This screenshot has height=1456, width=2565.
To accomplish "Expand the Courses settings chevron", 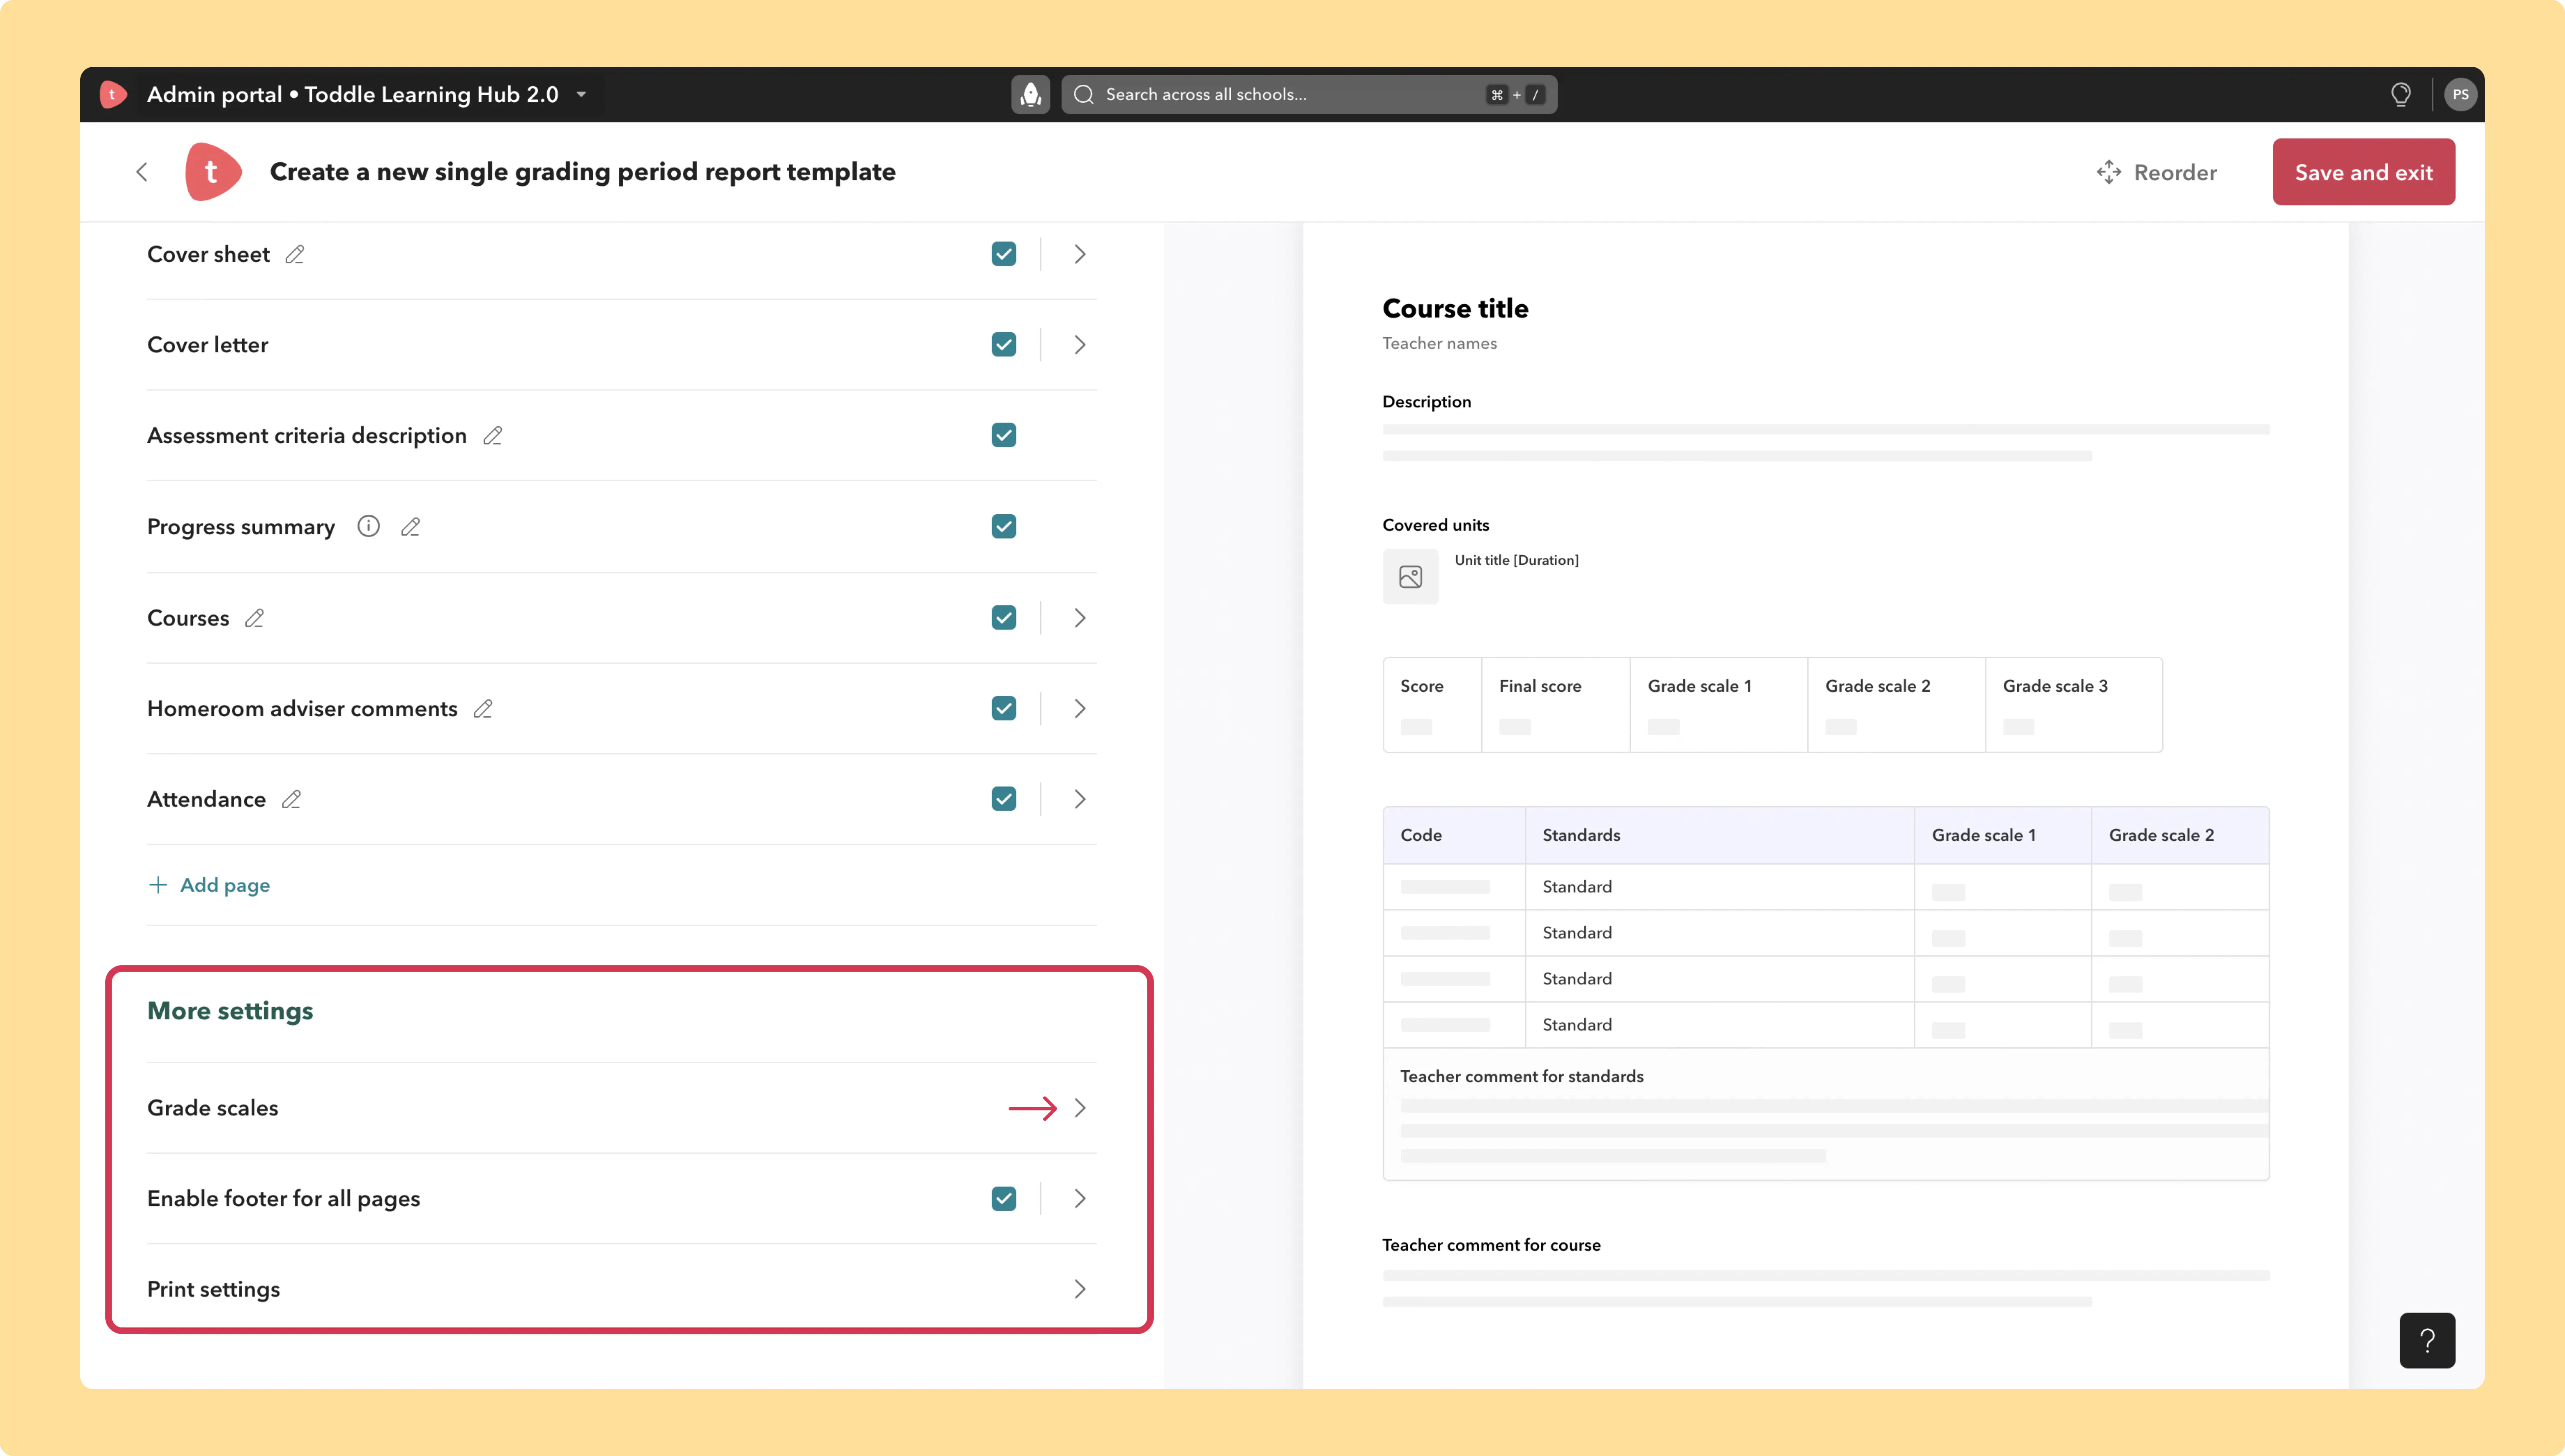I will 1080,618.
